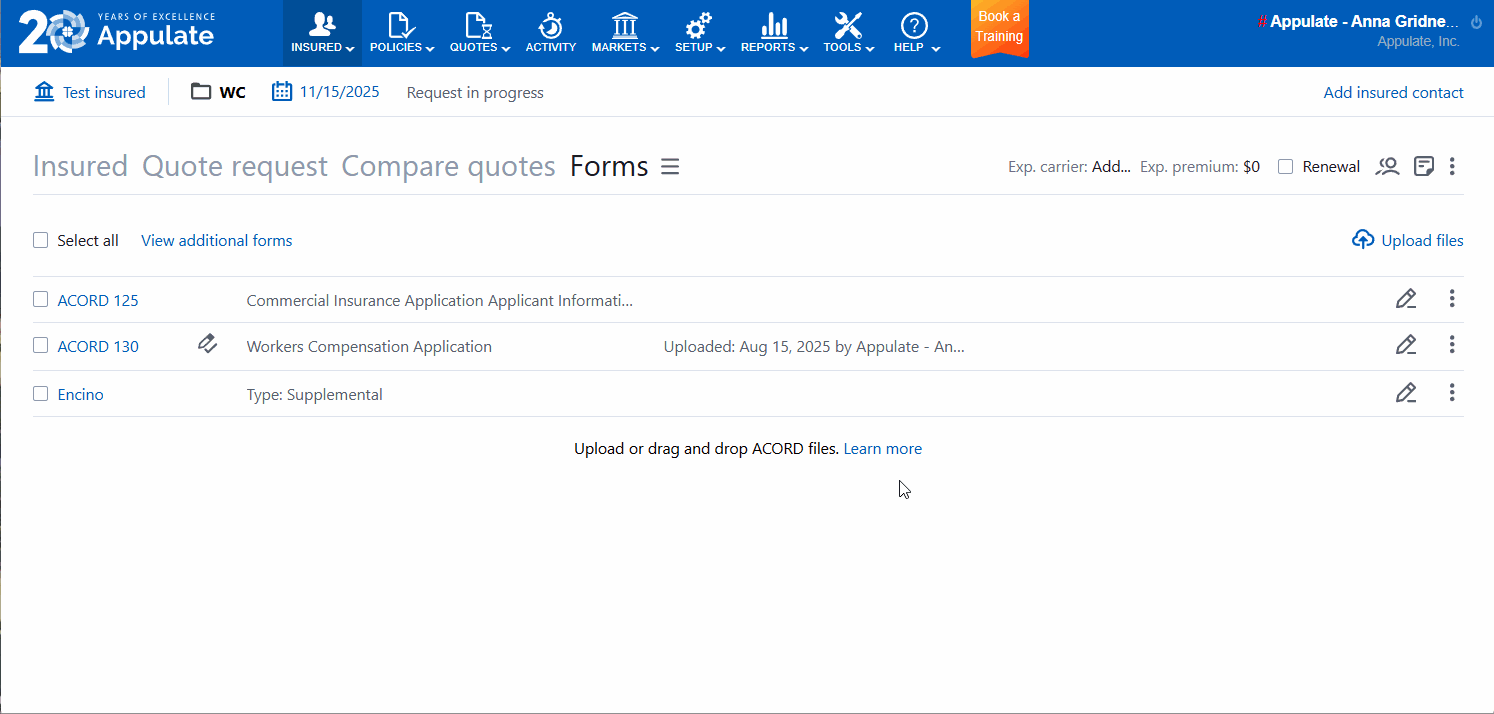Expand the Markets dropdown arrow
This screenshot has height=714, width=1494.
[654, 48]
